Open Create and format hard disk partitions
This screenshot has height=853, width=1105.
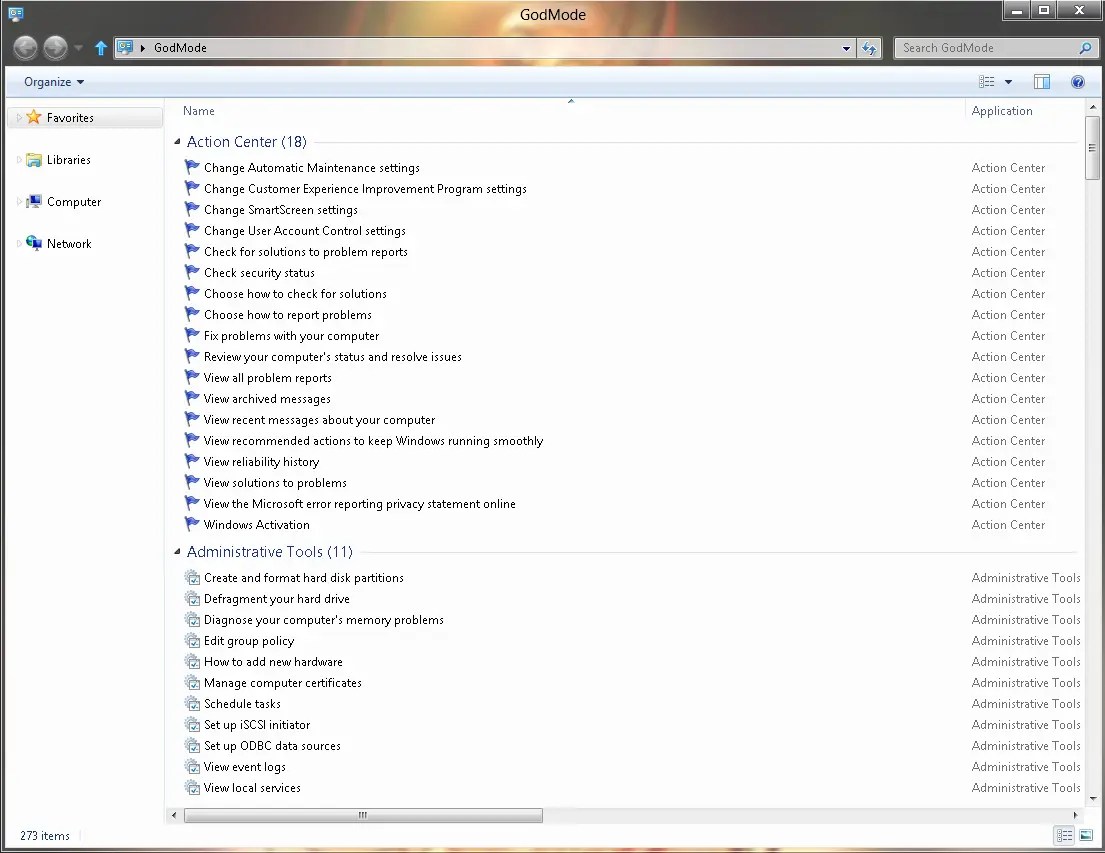click(x=304, y=577)
